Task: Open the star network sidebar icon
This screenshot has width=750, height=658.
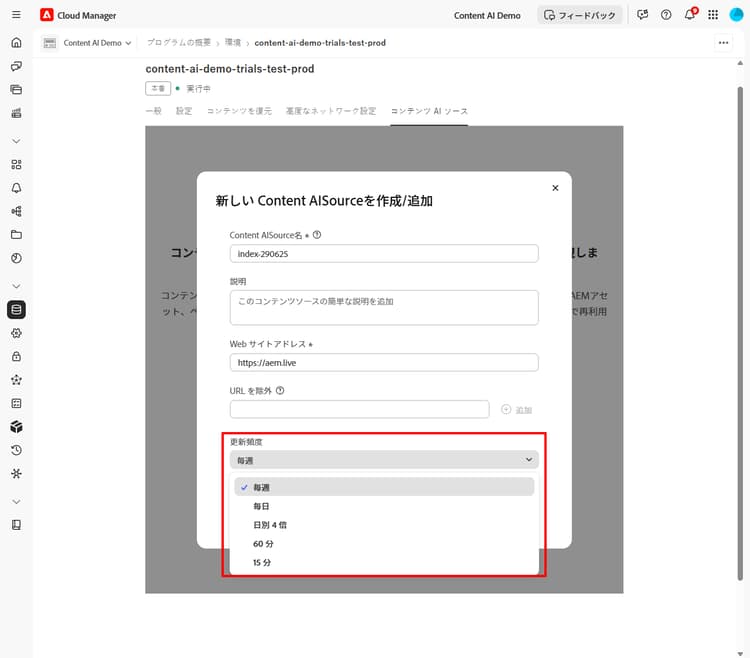Action: 16,380
